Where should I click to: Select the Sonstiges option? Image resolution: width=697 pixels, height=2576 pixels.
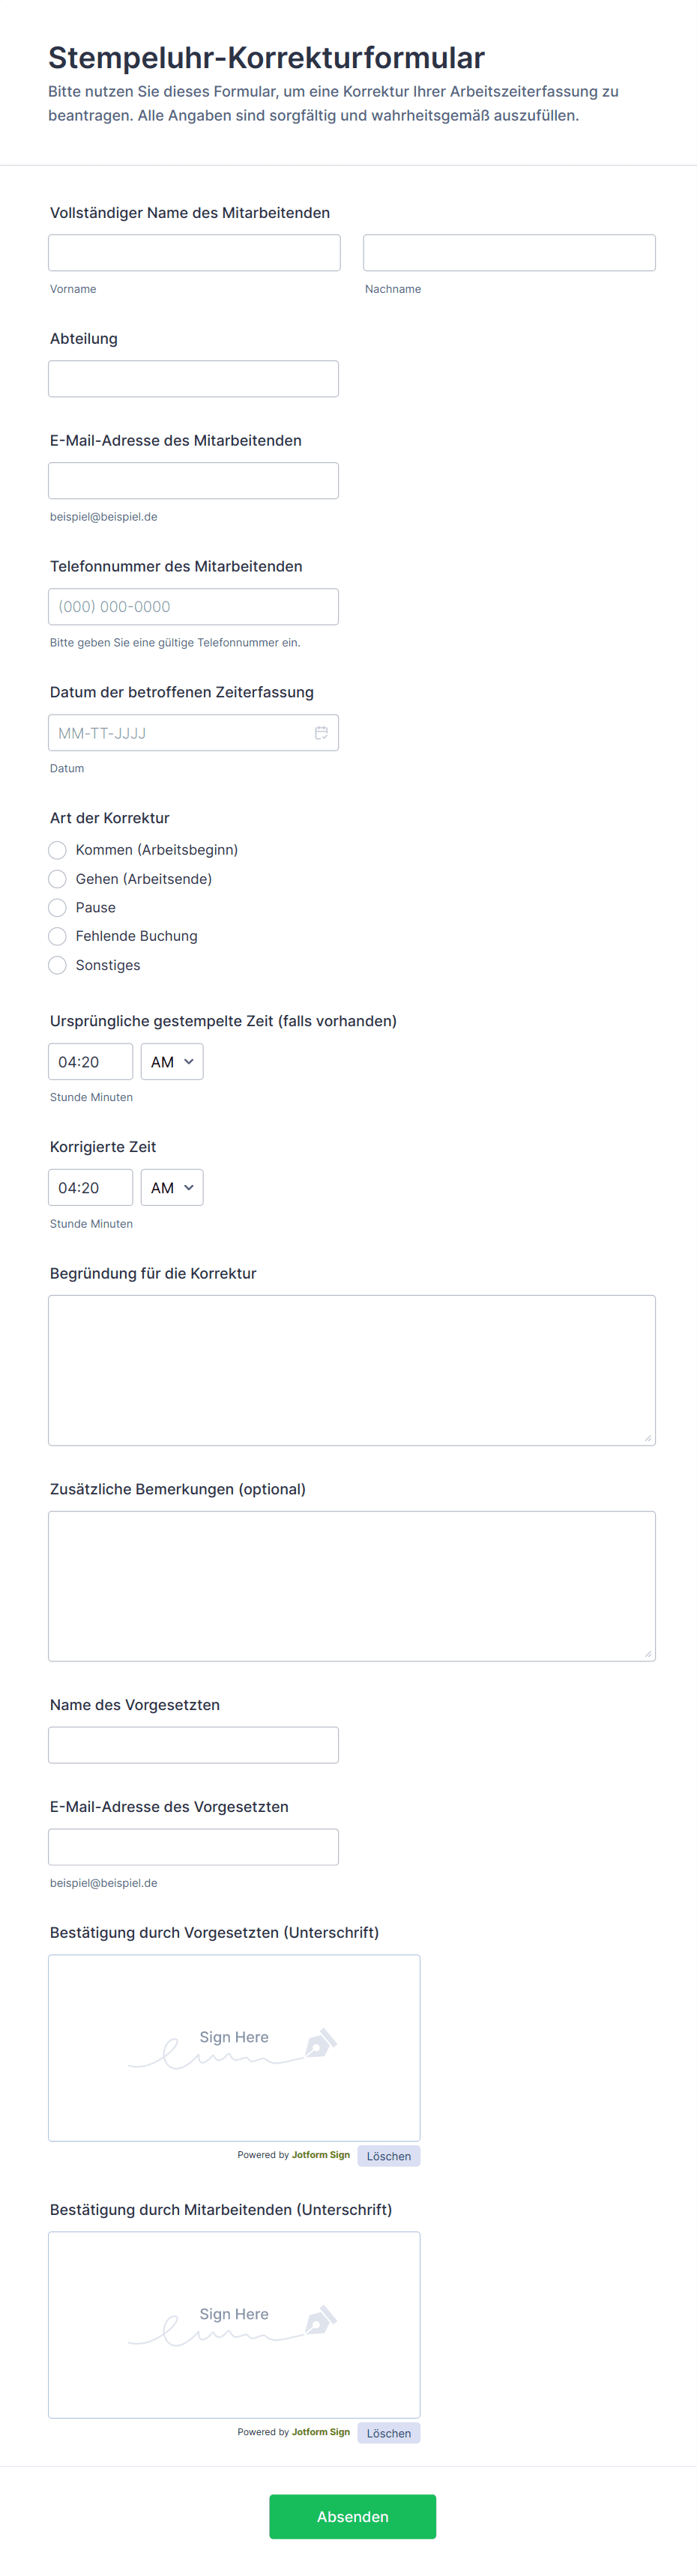point(57,965)
